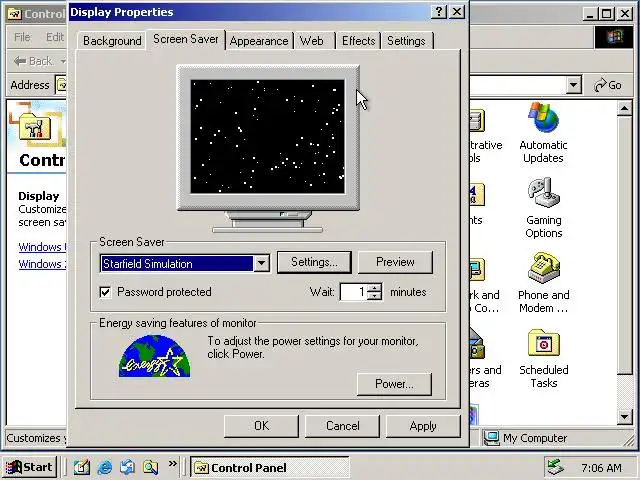Open Automatic Updates icon in Control Panel

pyautogui.click(x=543, y=133)
